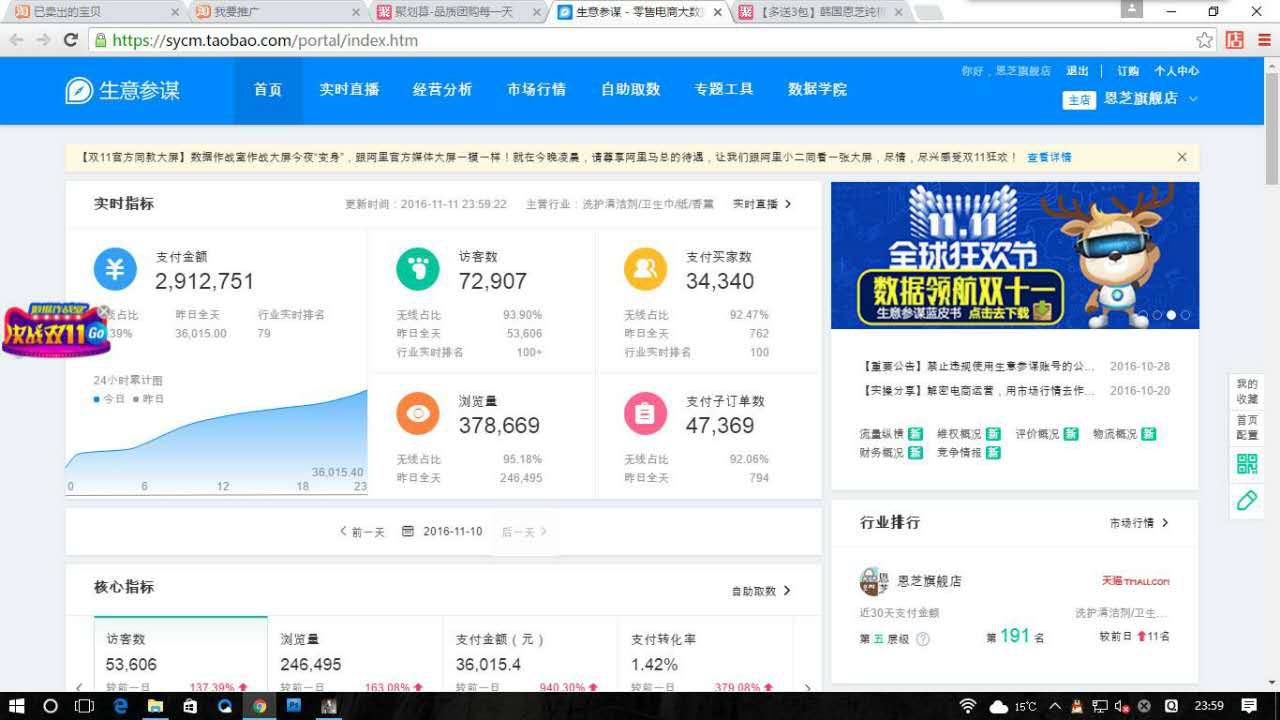Open the 经营分析 navigation tab
Viewport: 1280px width, 720px height.
[x=442, y=89]
